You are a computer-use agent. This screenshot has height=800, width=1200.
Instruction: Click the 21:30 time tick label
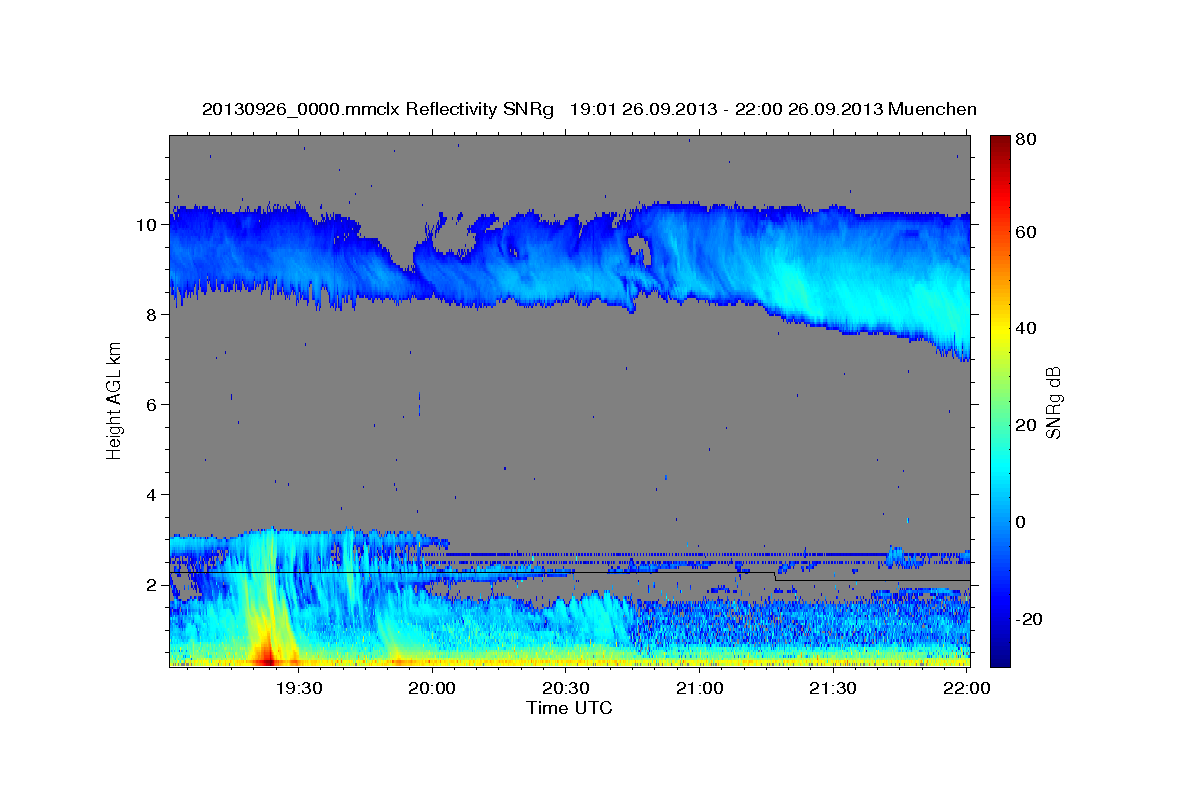[832, 688]
